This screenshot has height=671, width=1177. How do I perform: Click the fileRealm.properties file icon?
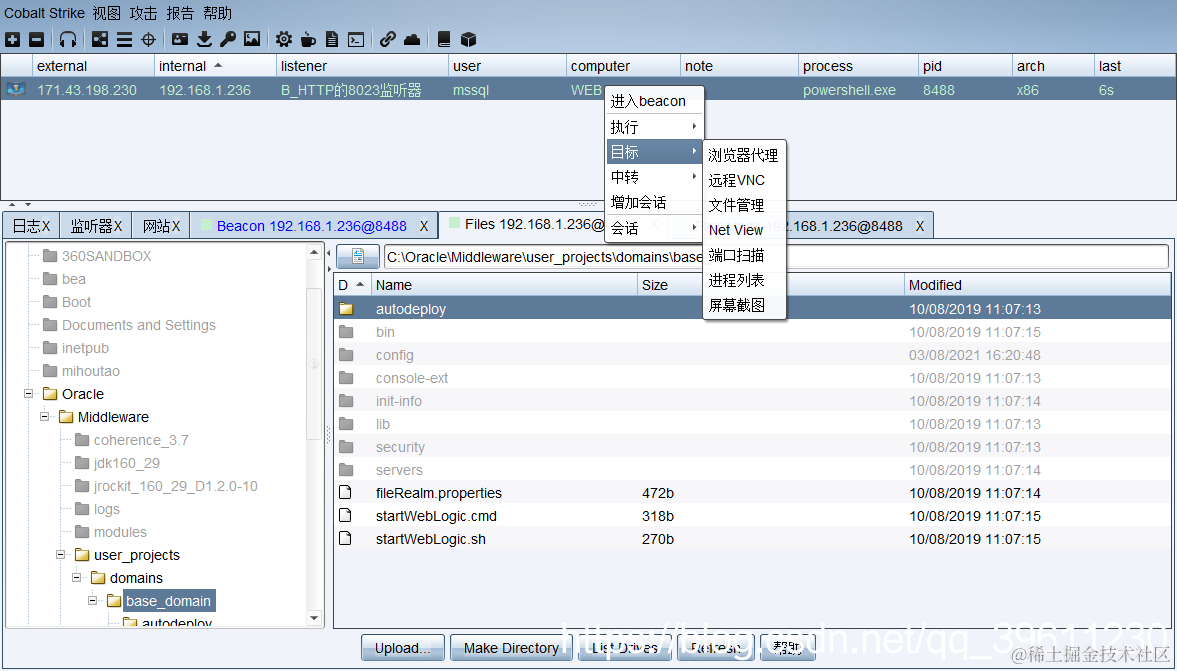coord(345,493)
